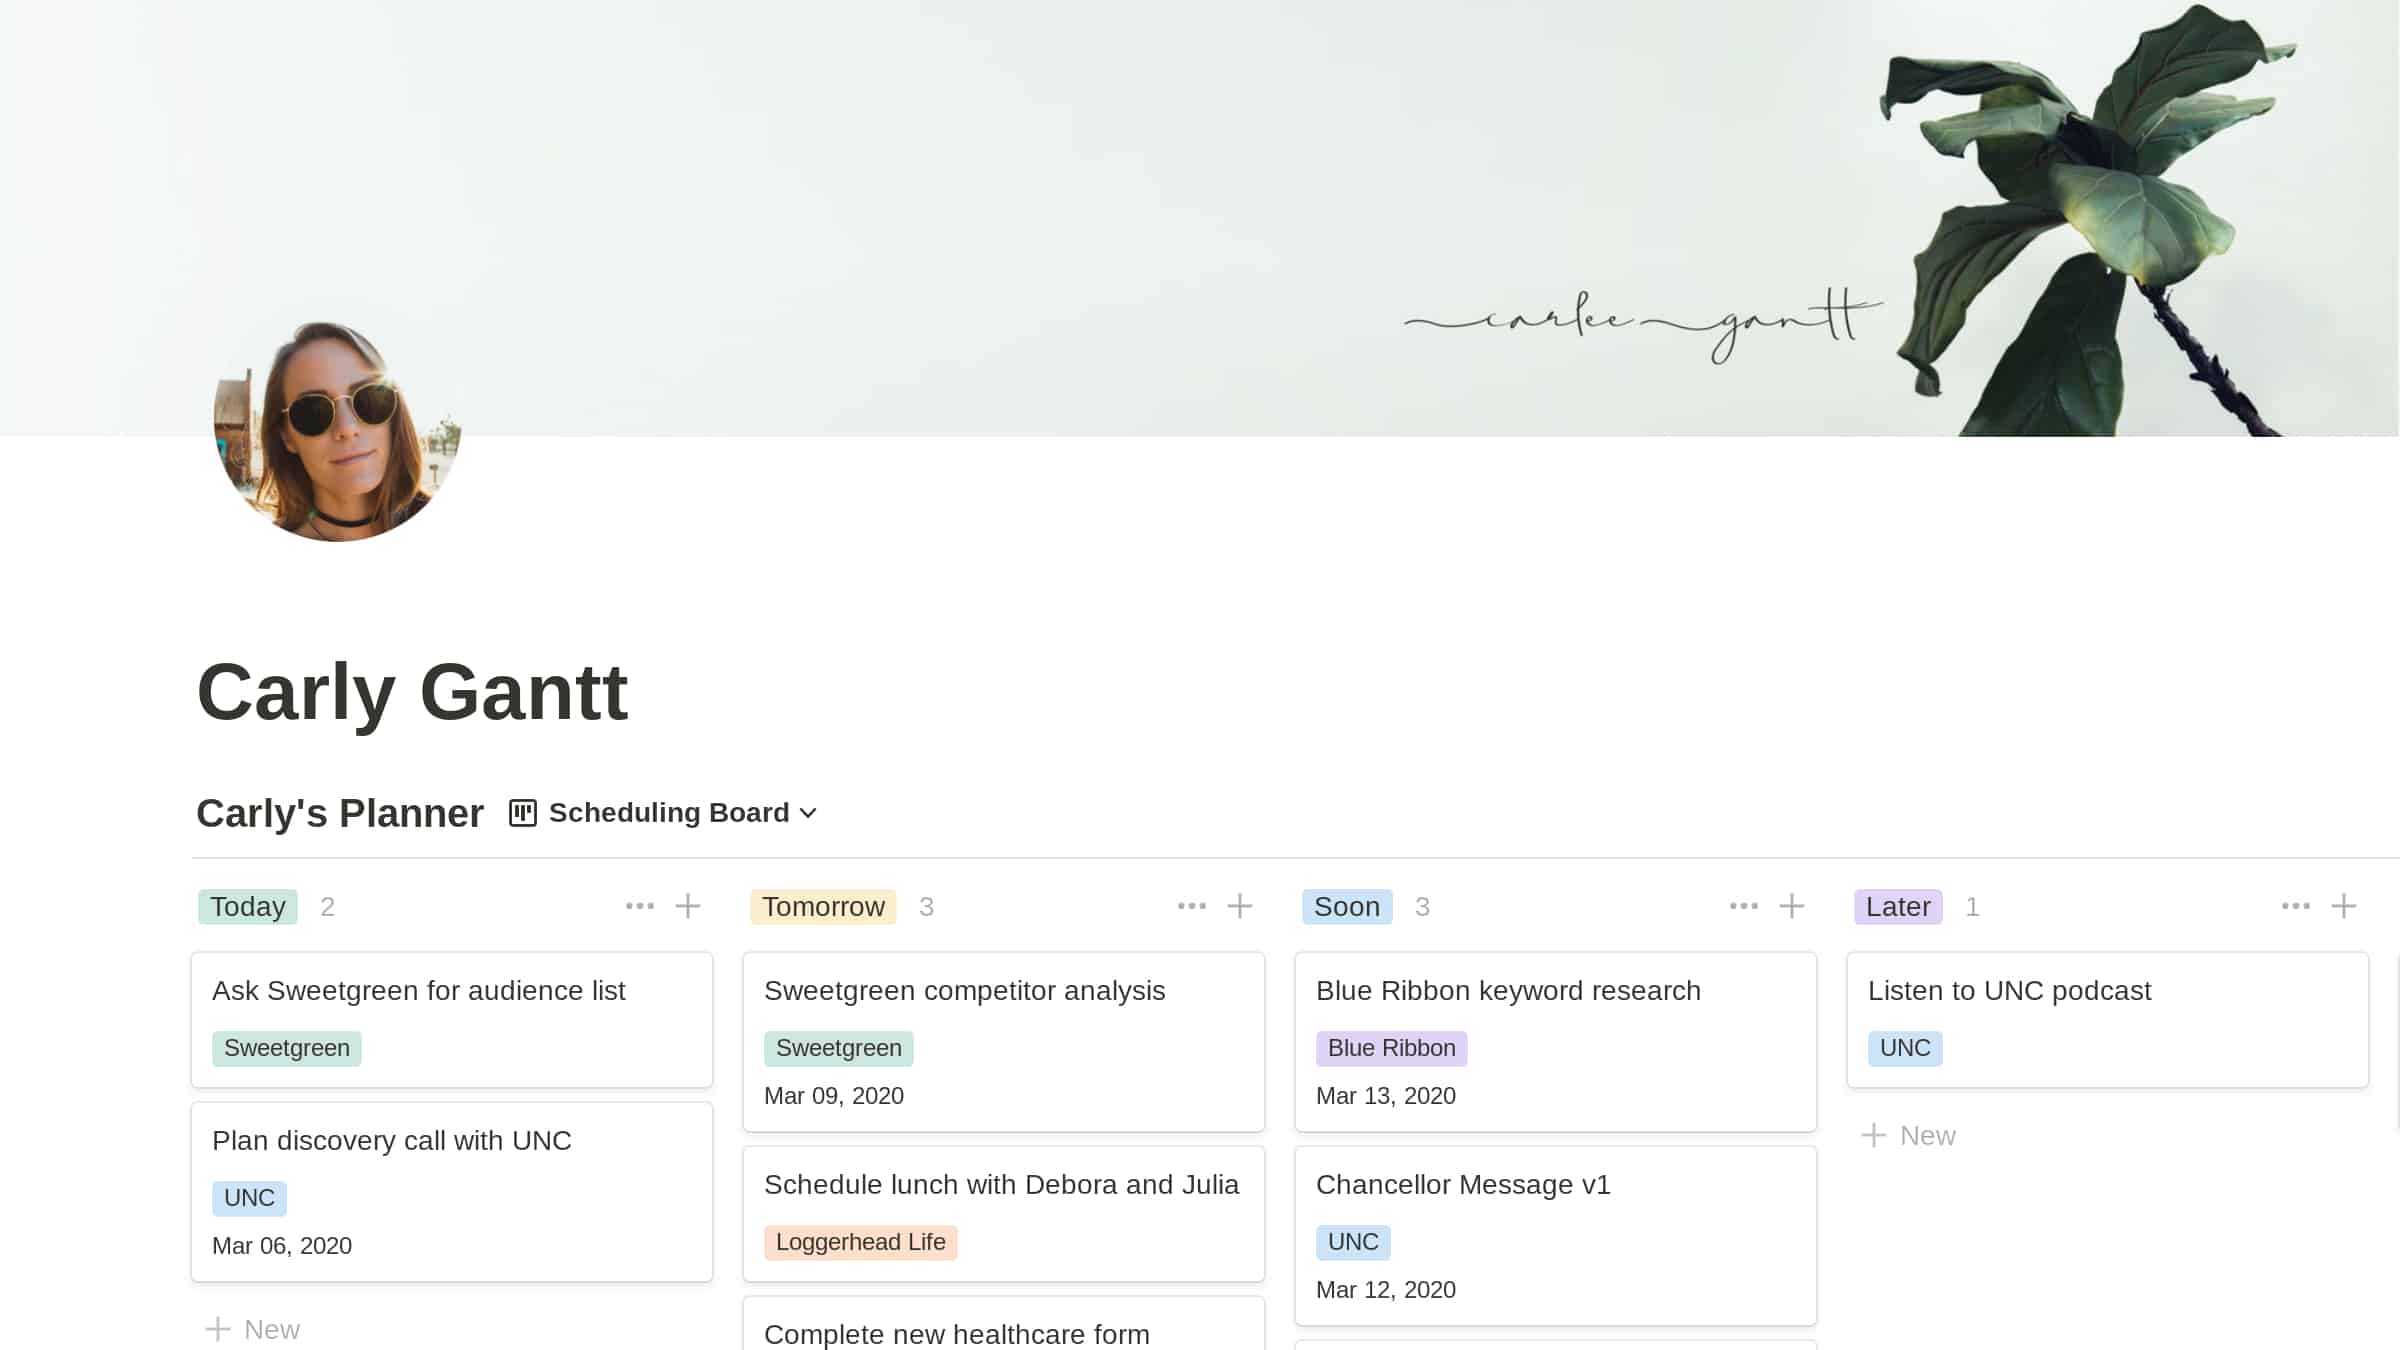This screenshot has height=1350, width=2400.
Task: Select the Today group label
Action: coord(247,906)
